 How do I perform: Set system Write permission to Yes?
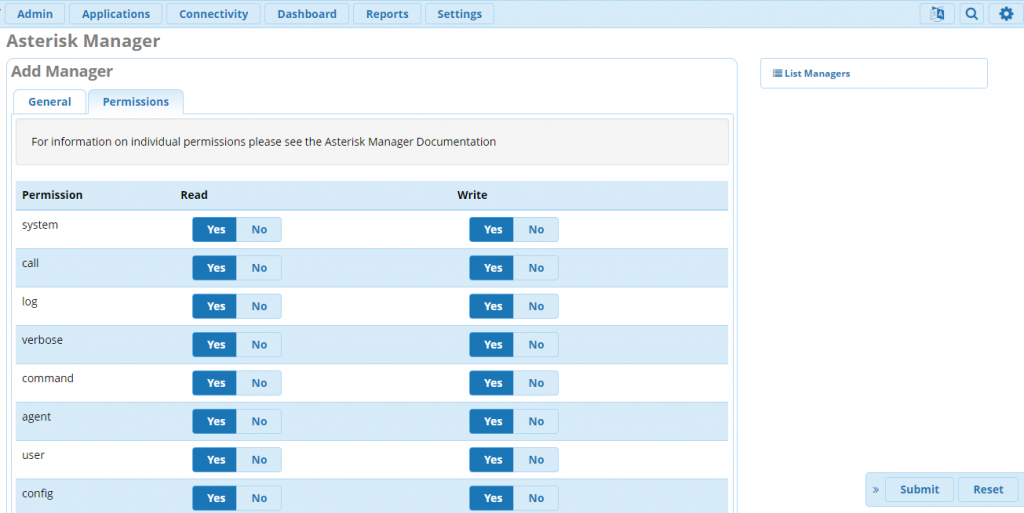pyautogui.click(x=491, y=230)
